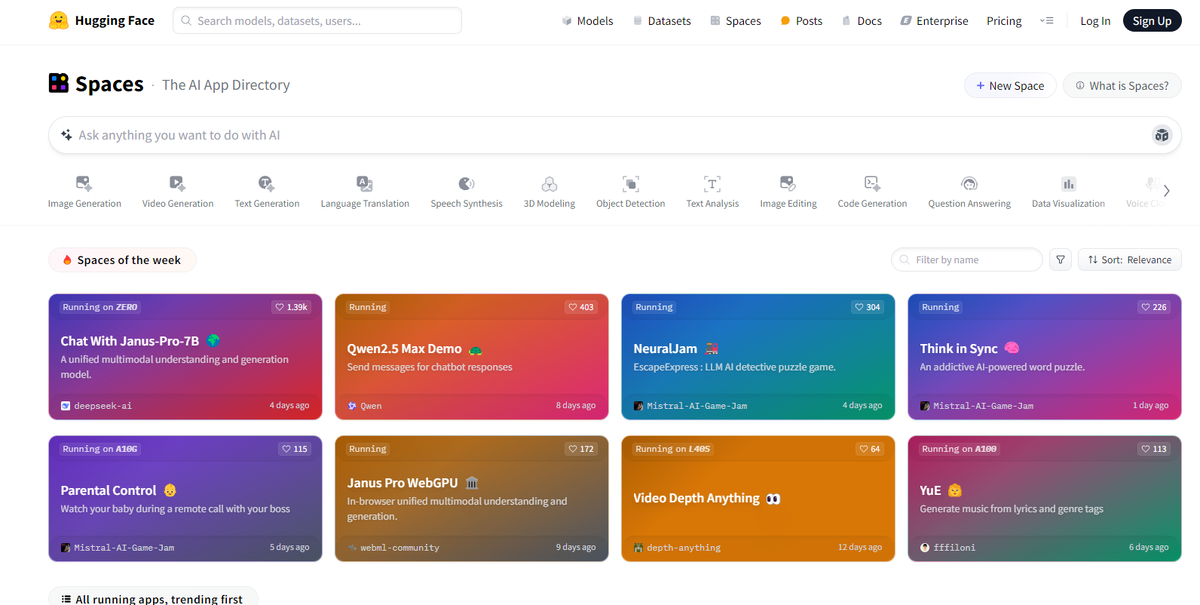Open the Sort: Relevance dropdown

(x=1130, y=260)
